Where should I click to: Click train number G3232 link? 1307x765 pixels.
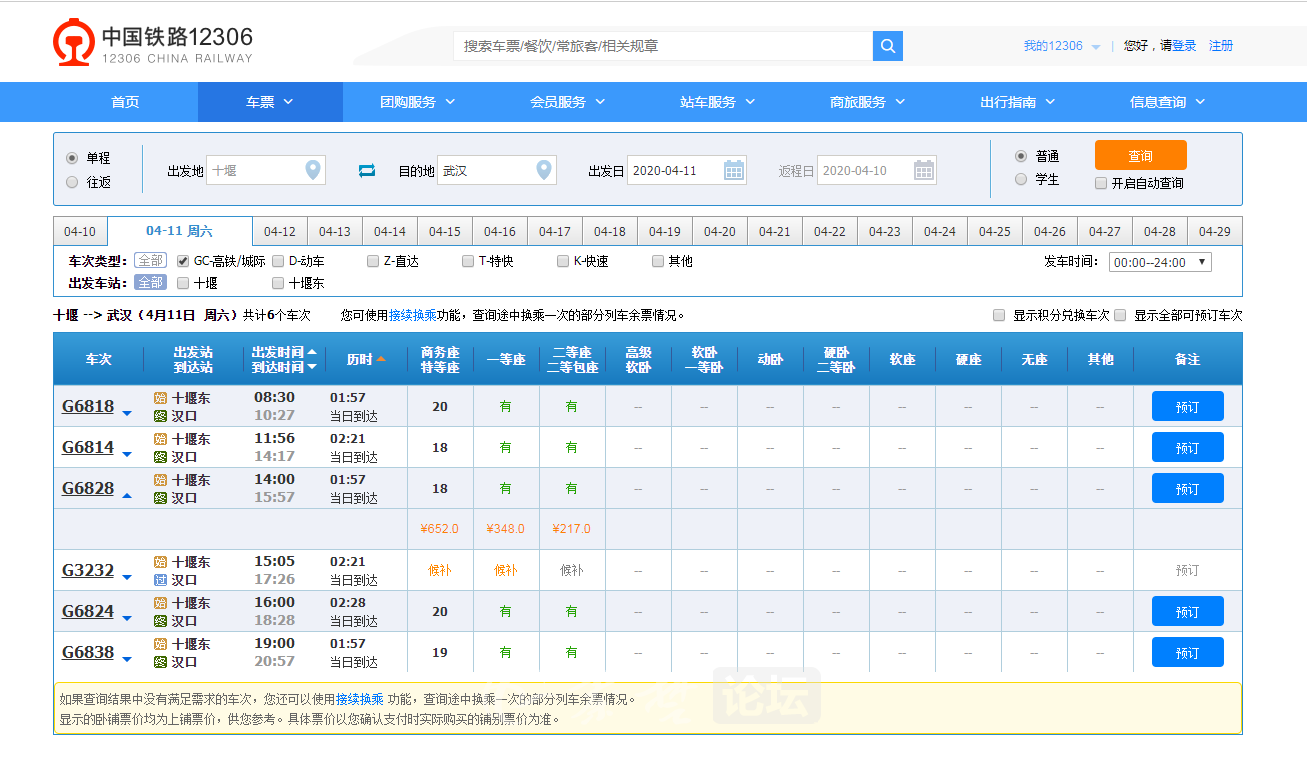pos(88,570)
